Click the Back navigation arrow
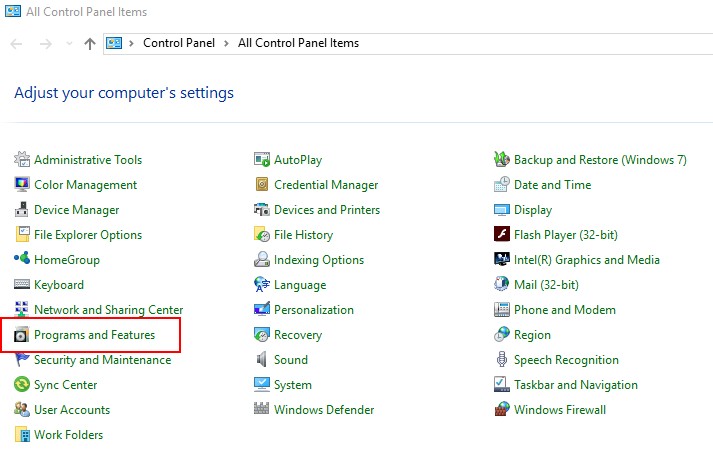Image resolution: width=713 pixels, height=467 pixels. click(16, 44)
